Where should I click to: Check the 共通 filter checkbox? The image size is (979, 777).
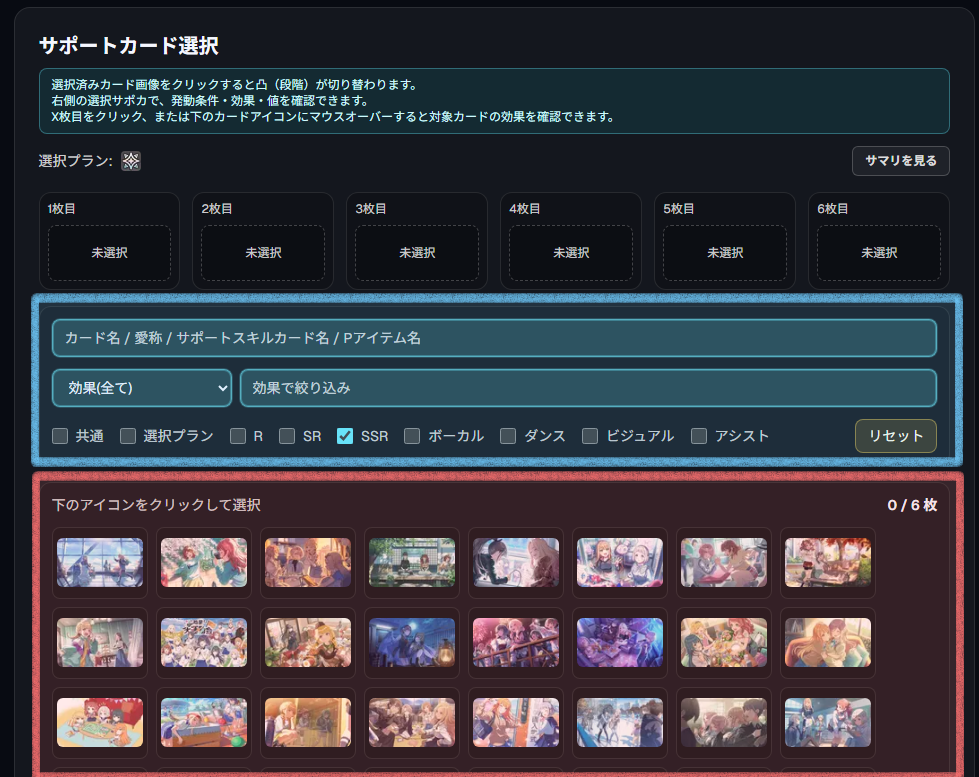pos(58,435)
